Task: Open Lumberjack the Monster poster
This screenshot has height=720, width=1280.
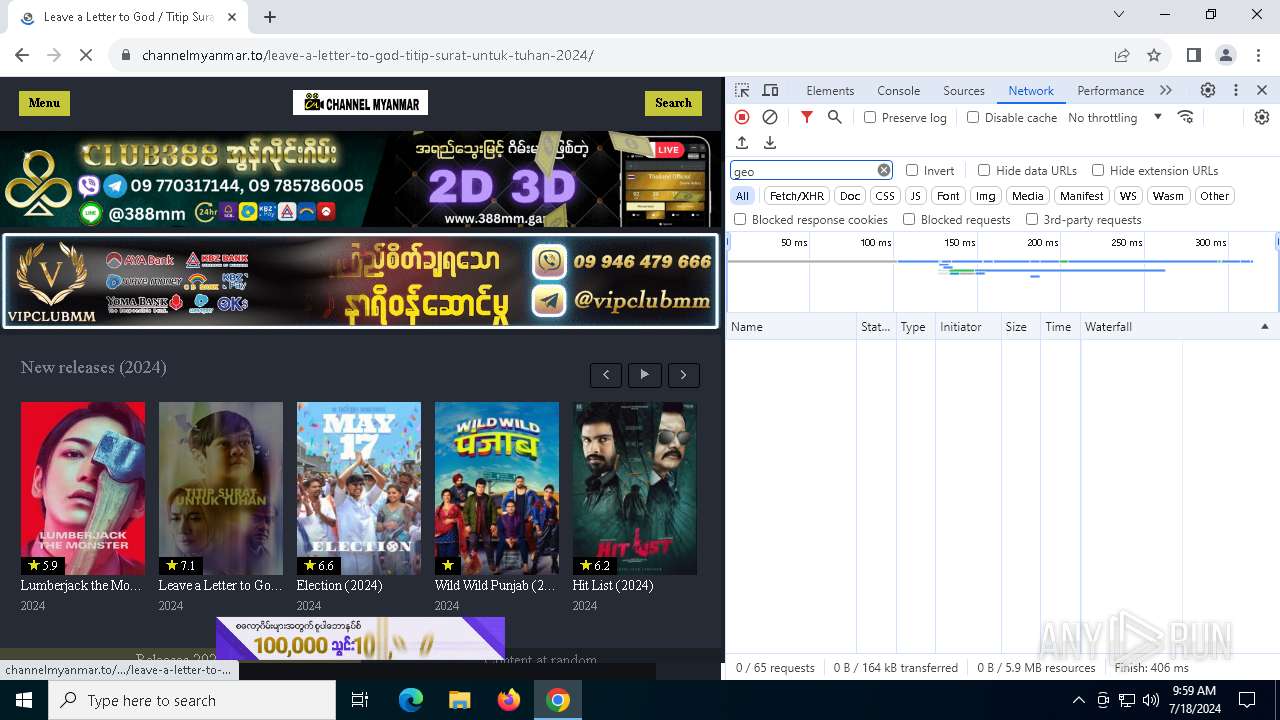Action: coord(83,488)
